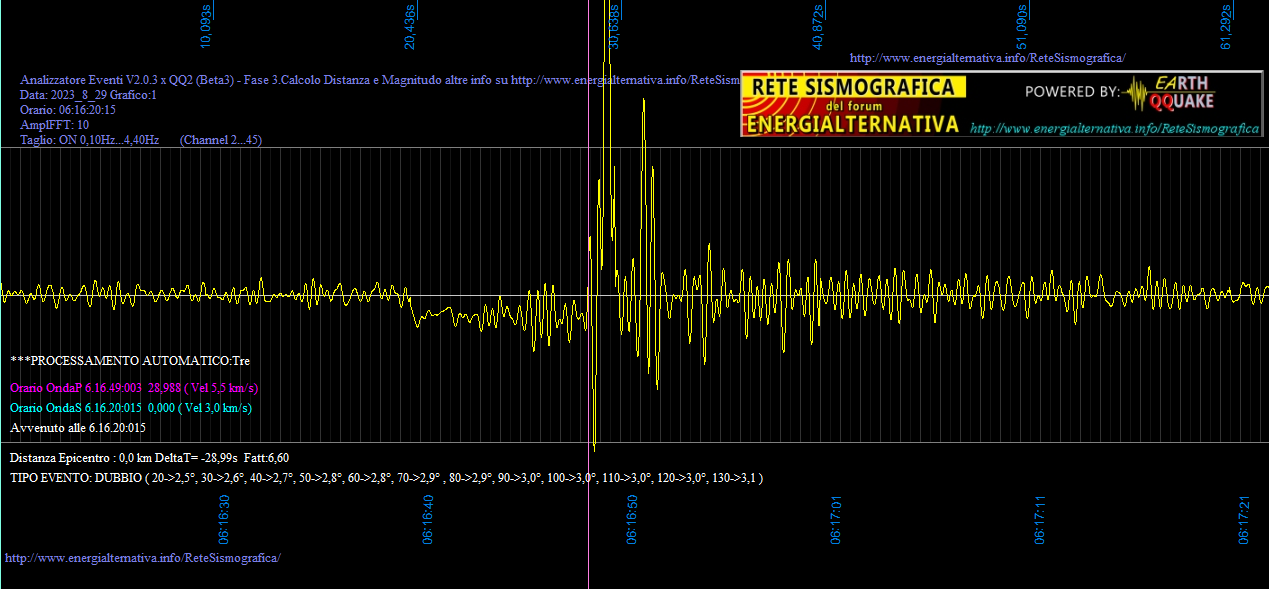Select the Analizzatore Eventi V2.0.3 title line
Image resolution: width=1269 pixels, height=589 pixels.
380,80
